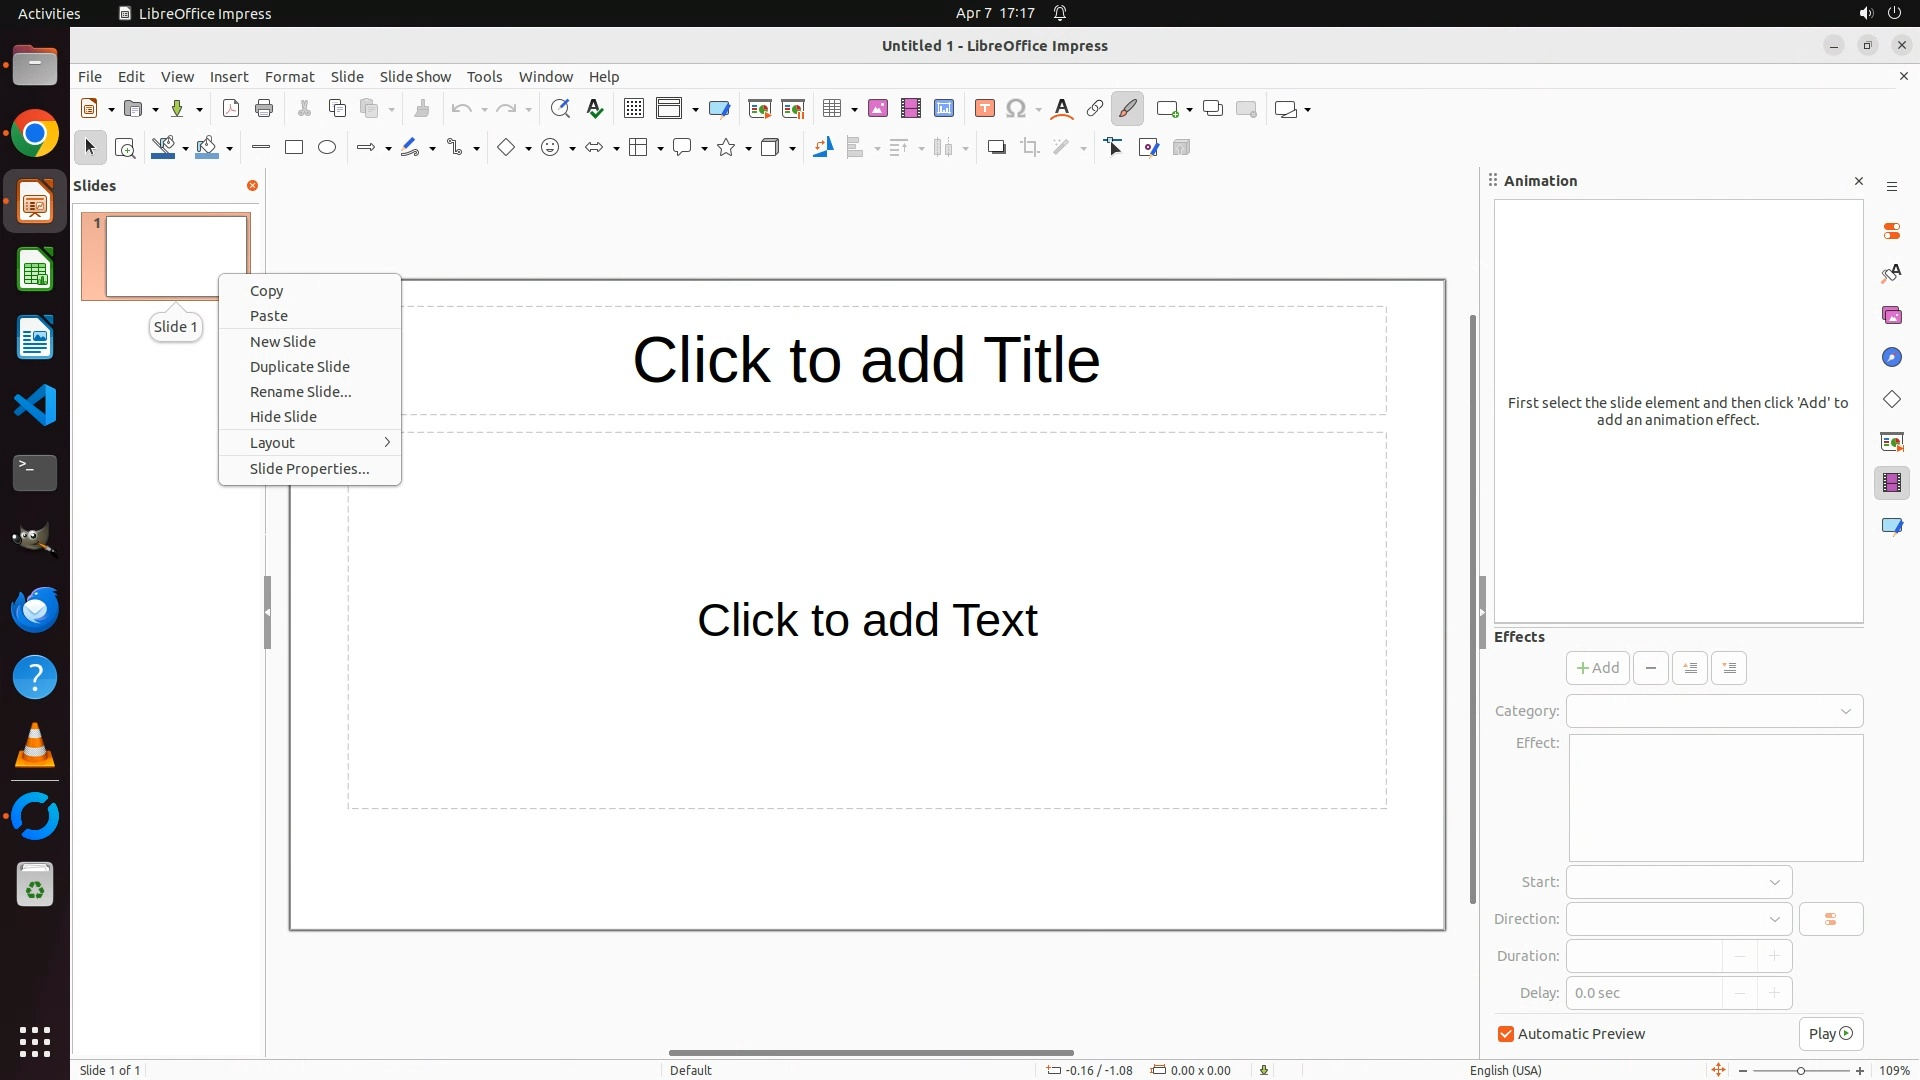This screenshot has width=1920, height=1080.
Task: Click the Export as PDF icon
Action: pos(231,109)
